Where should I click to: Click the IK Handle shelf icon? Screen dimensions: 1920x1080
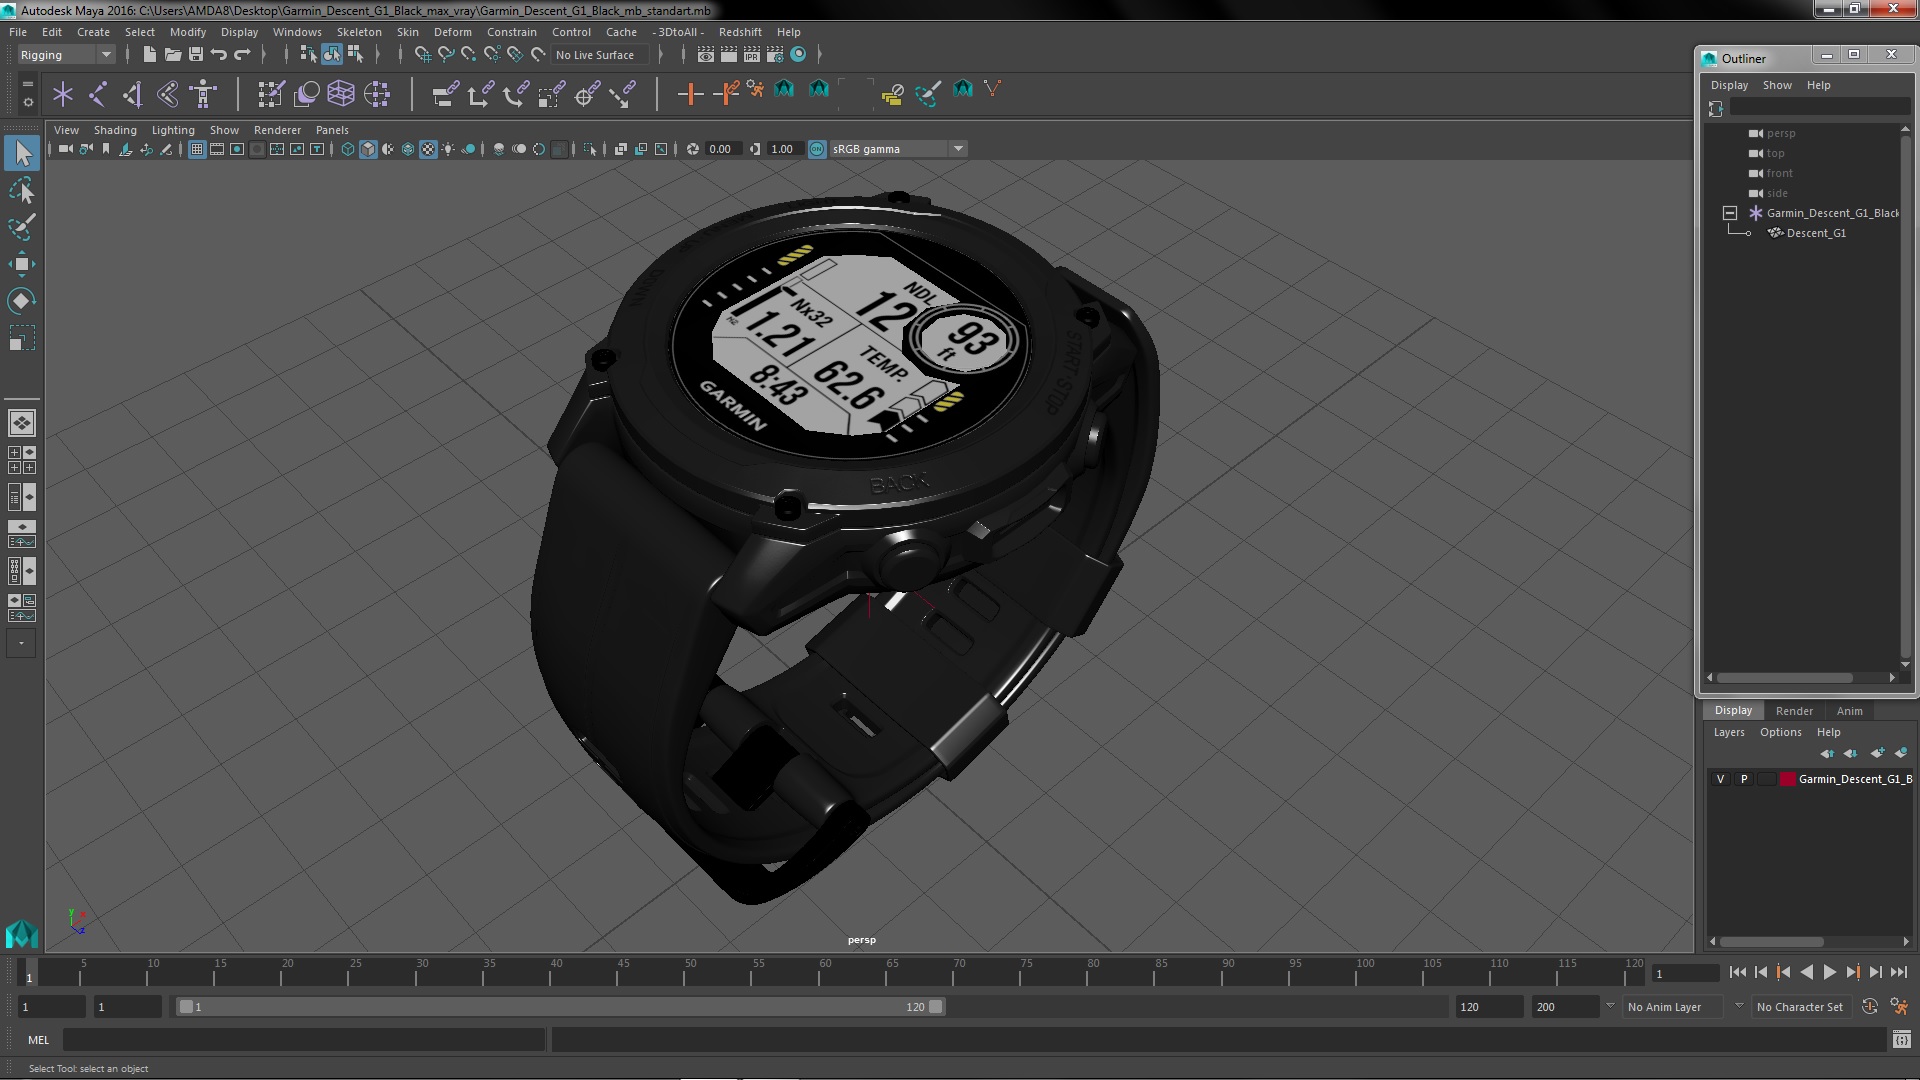pyautogui.click(x=133, y=94)
